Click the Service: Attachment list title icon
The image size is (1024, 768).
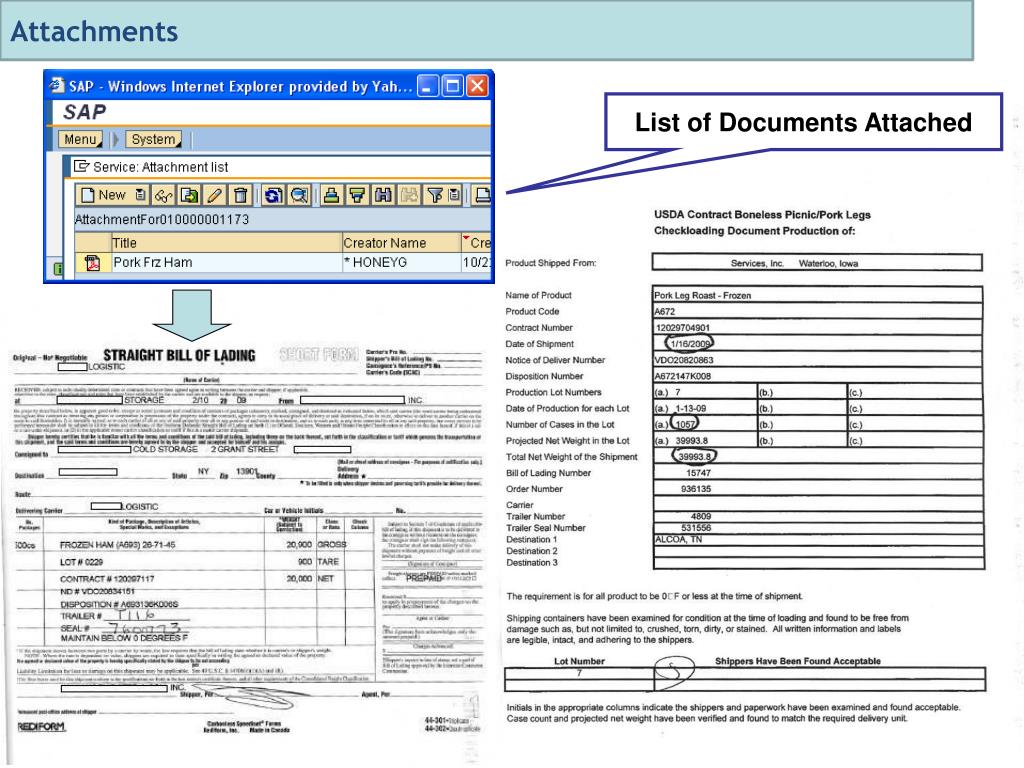tap(81, 167)
